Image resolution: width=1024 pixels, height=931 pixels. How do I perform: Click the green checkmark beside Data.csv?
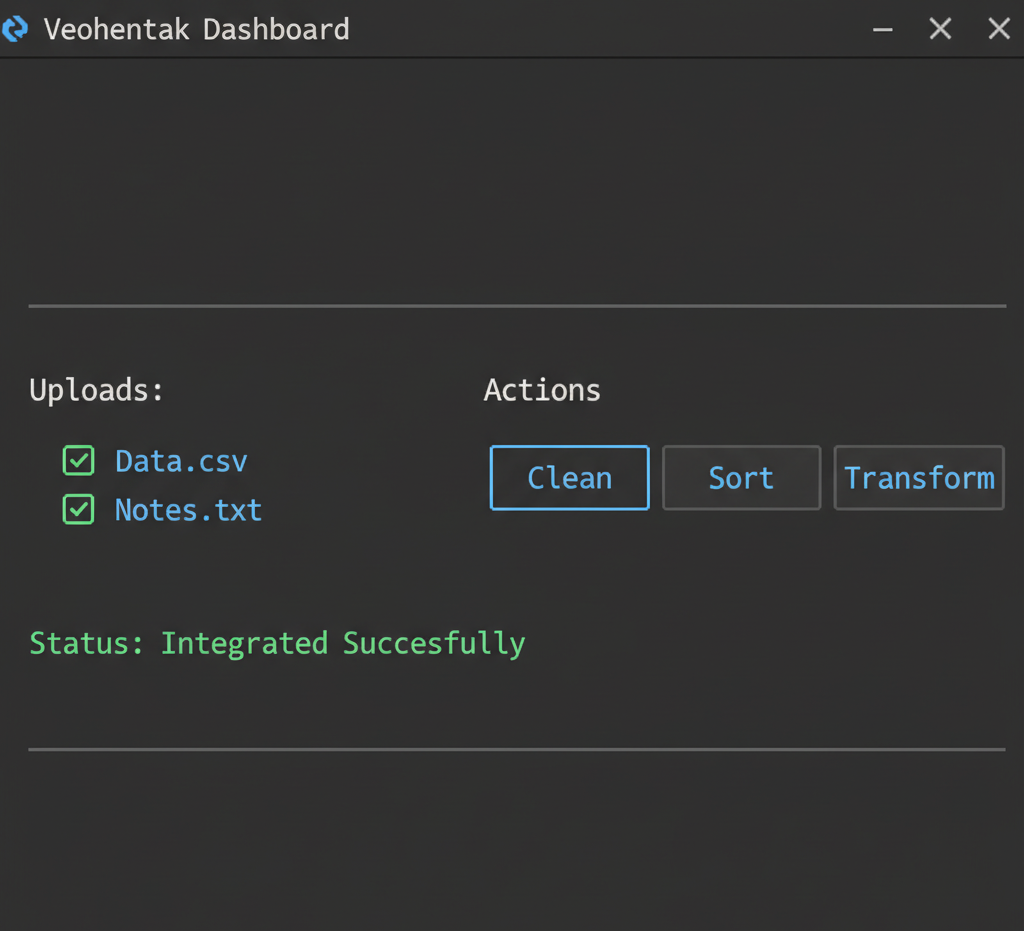click(x=78, y=461)
